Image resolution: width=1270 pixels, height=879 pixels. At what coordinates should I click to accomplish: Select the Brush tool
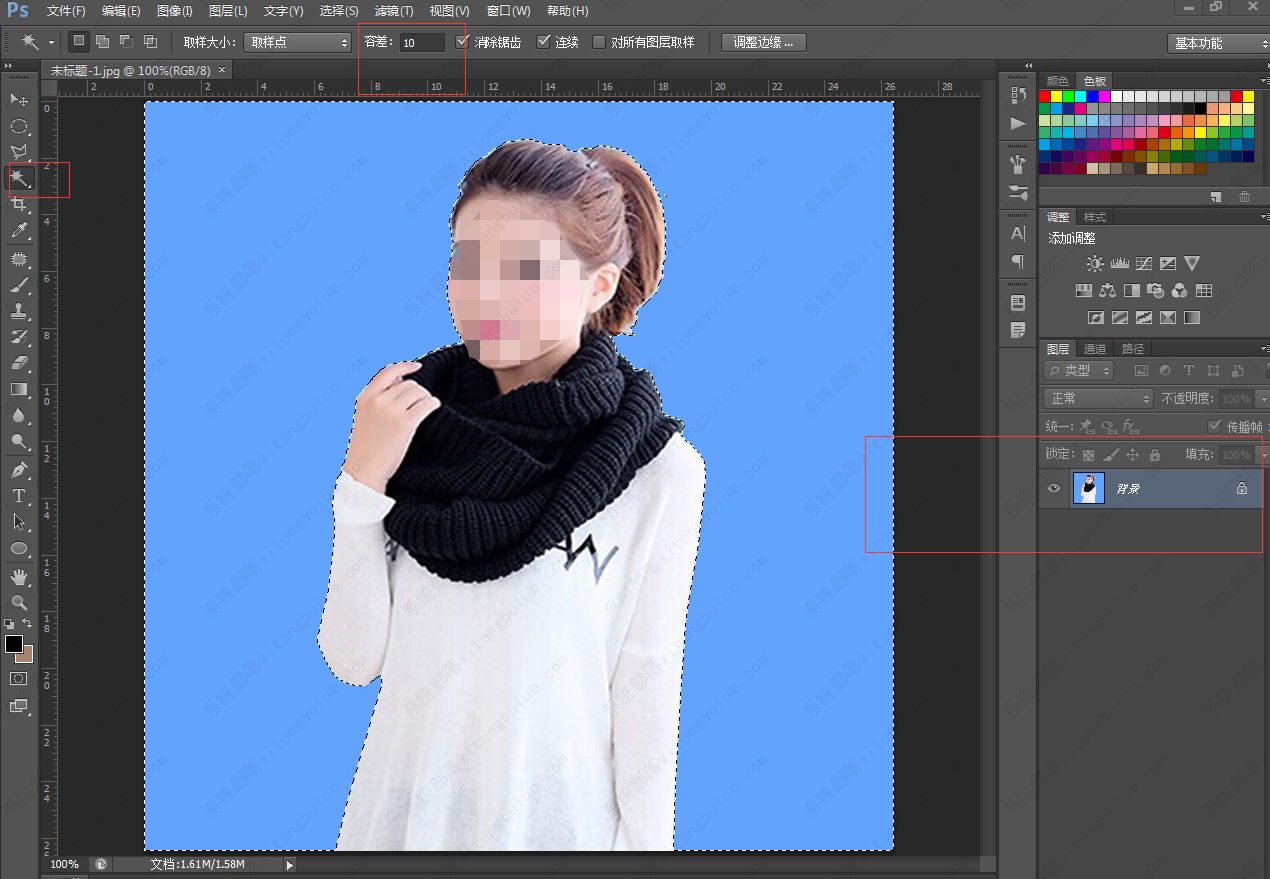tap(19, 285)
